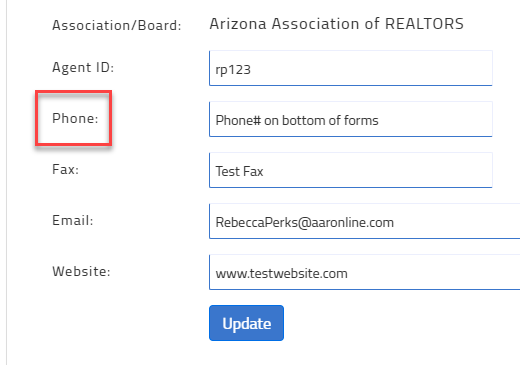Screen dimensions: 520x365
Task: Click Arizona Association of REALTORS text
Action: click(x=337, y=24)
